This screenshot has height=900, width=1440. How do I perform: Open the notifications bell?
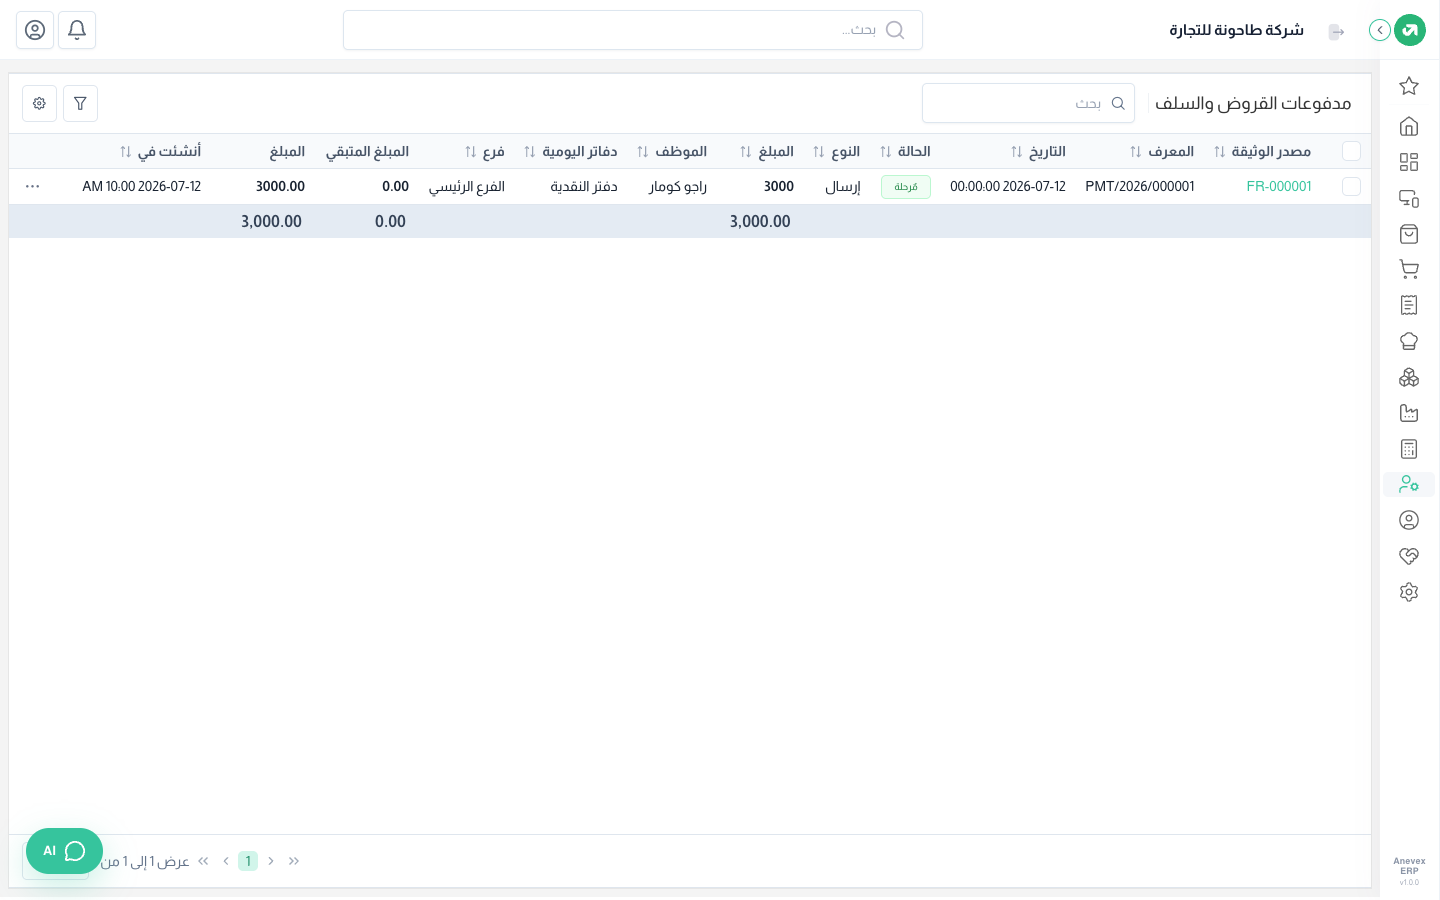(x=77, y=30)
